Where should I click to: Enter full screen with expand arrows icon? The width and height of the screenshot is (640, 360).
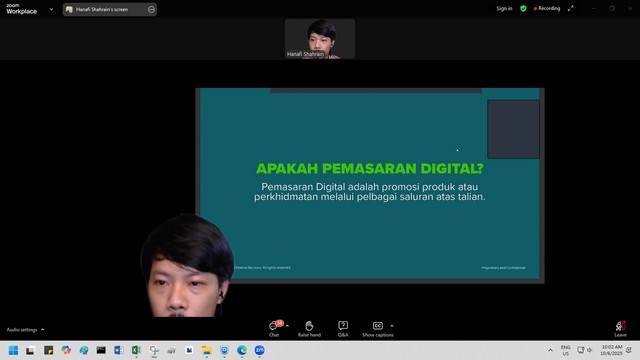click(571, 8)
